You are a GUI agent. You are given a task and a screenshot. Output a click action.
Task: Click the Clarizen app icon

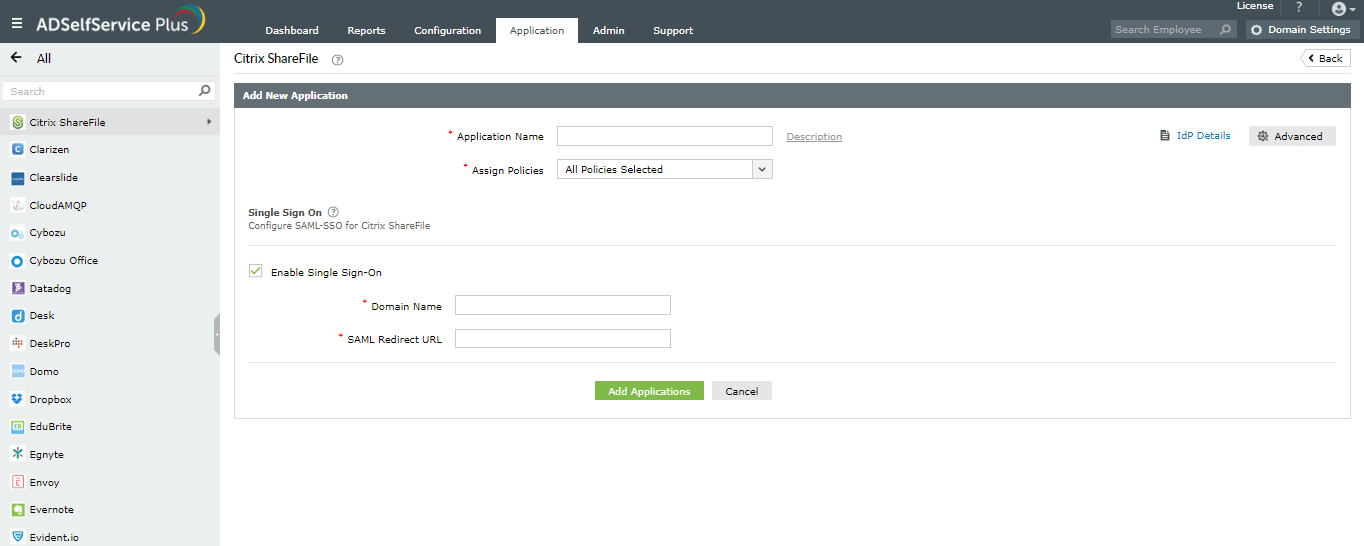[x=18, y=149]
